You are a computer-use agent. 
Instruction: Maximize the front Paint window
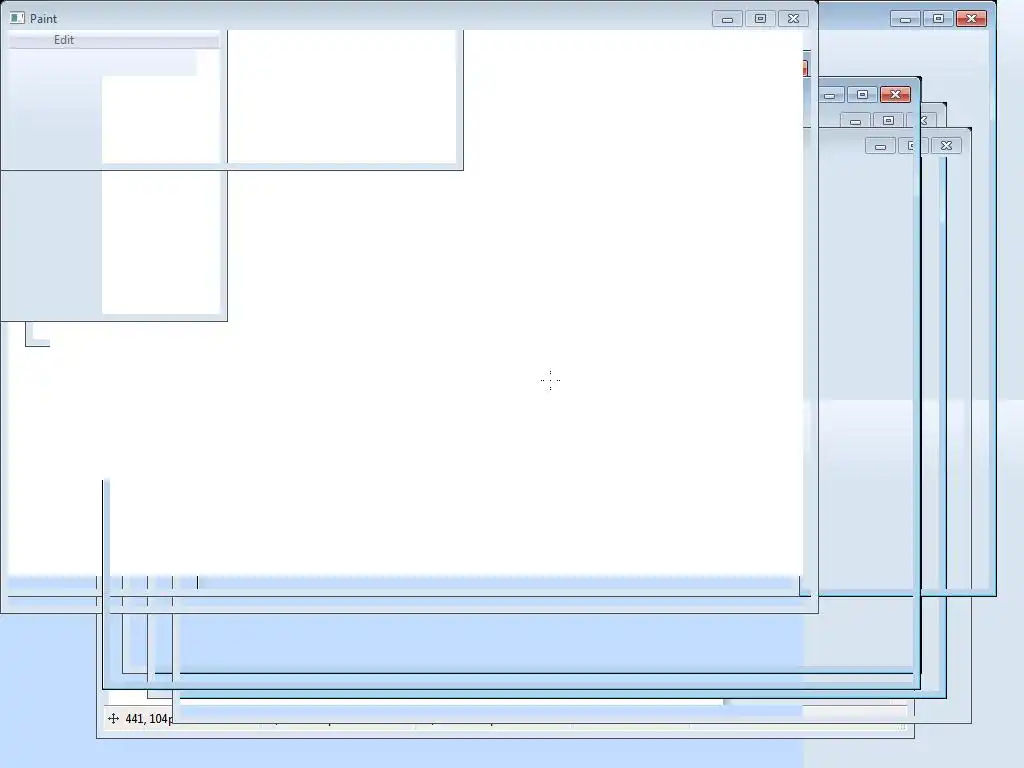pyautogui.click(x=760, y=19)
